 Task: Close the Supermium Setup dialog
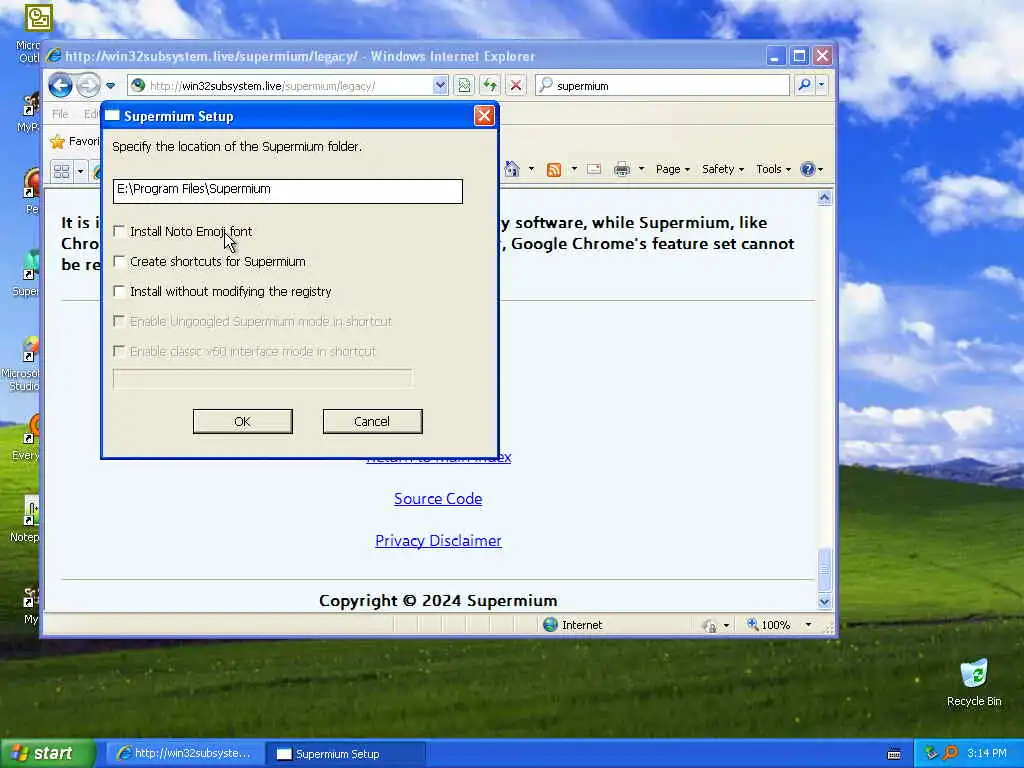point(484,116)
